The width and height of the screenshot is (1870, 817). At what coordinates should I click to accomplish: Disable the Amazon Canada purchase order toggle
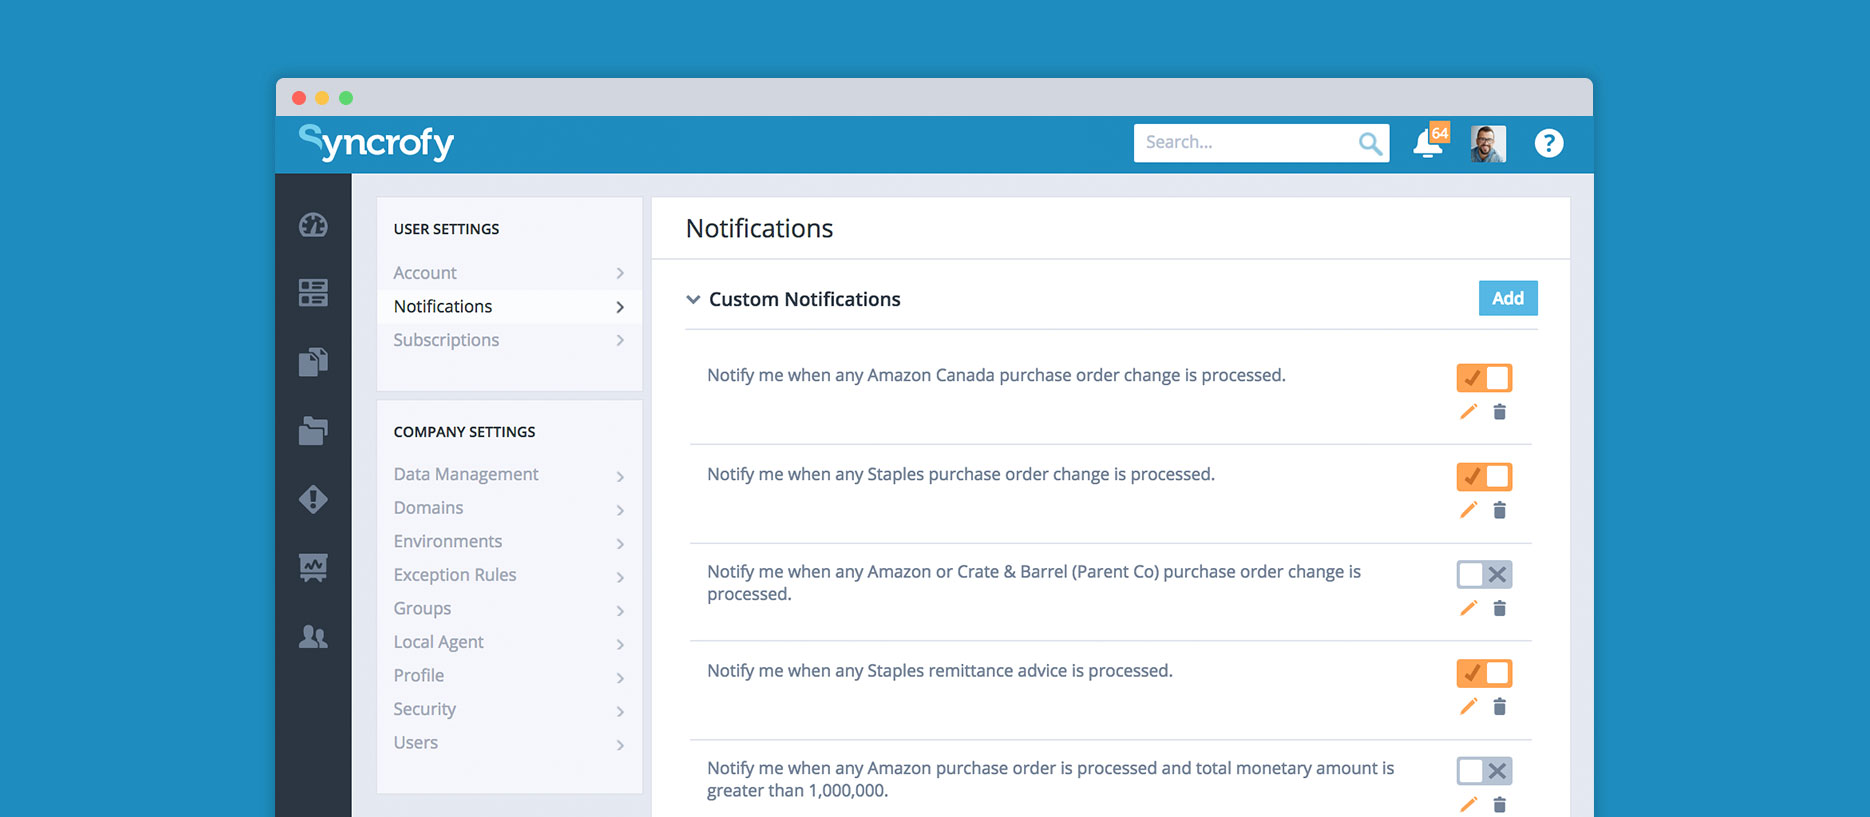pos(1484,378)
